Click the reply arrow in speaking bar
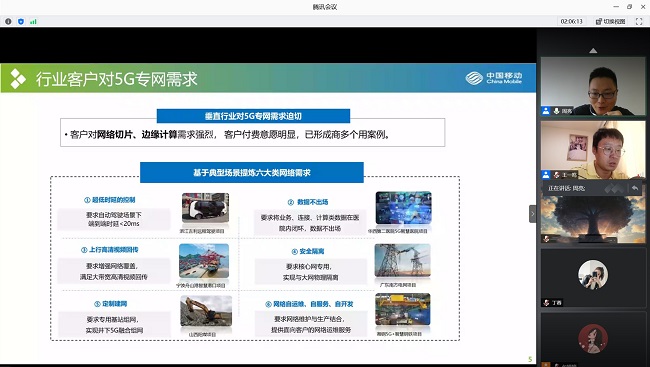This screenshot has height=367, width=650. (635, 188)
